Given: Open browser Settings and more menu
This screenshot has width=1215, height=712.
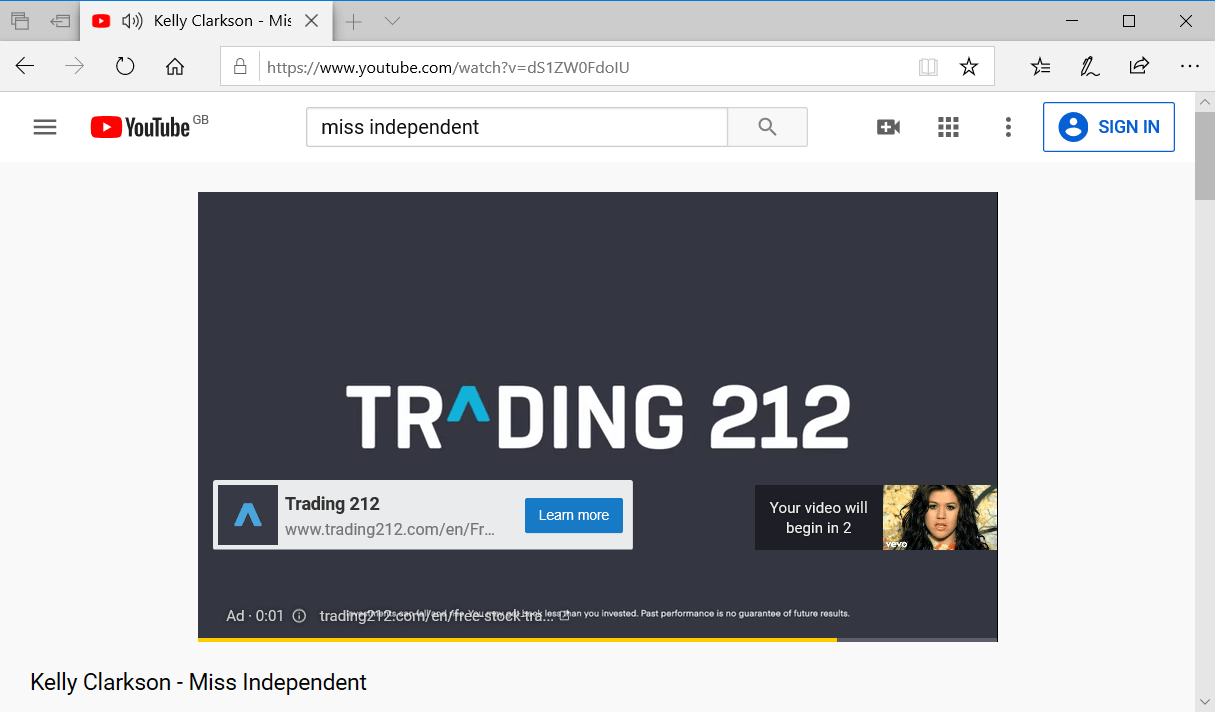Looking at the screenshot, I should point(1189,67).
